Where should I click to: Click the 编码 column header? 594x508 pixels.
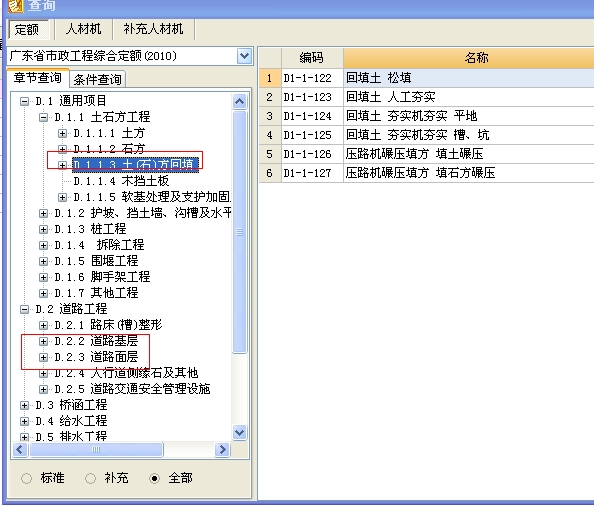point(312,58)
